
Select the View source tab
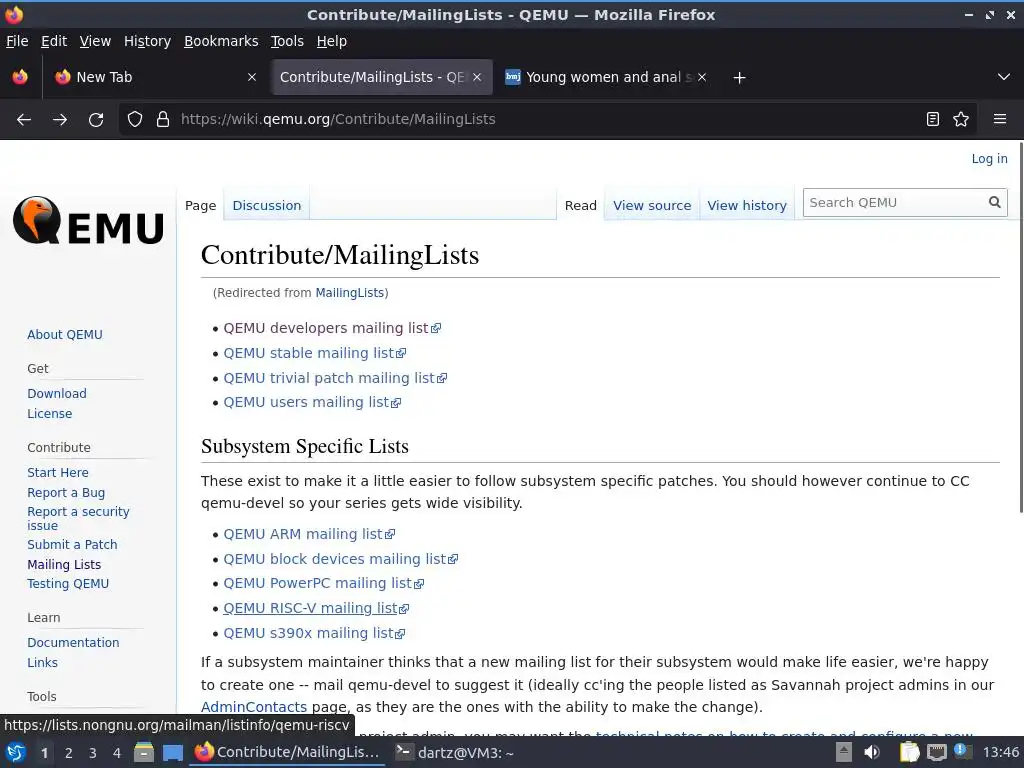click(652, 205)
